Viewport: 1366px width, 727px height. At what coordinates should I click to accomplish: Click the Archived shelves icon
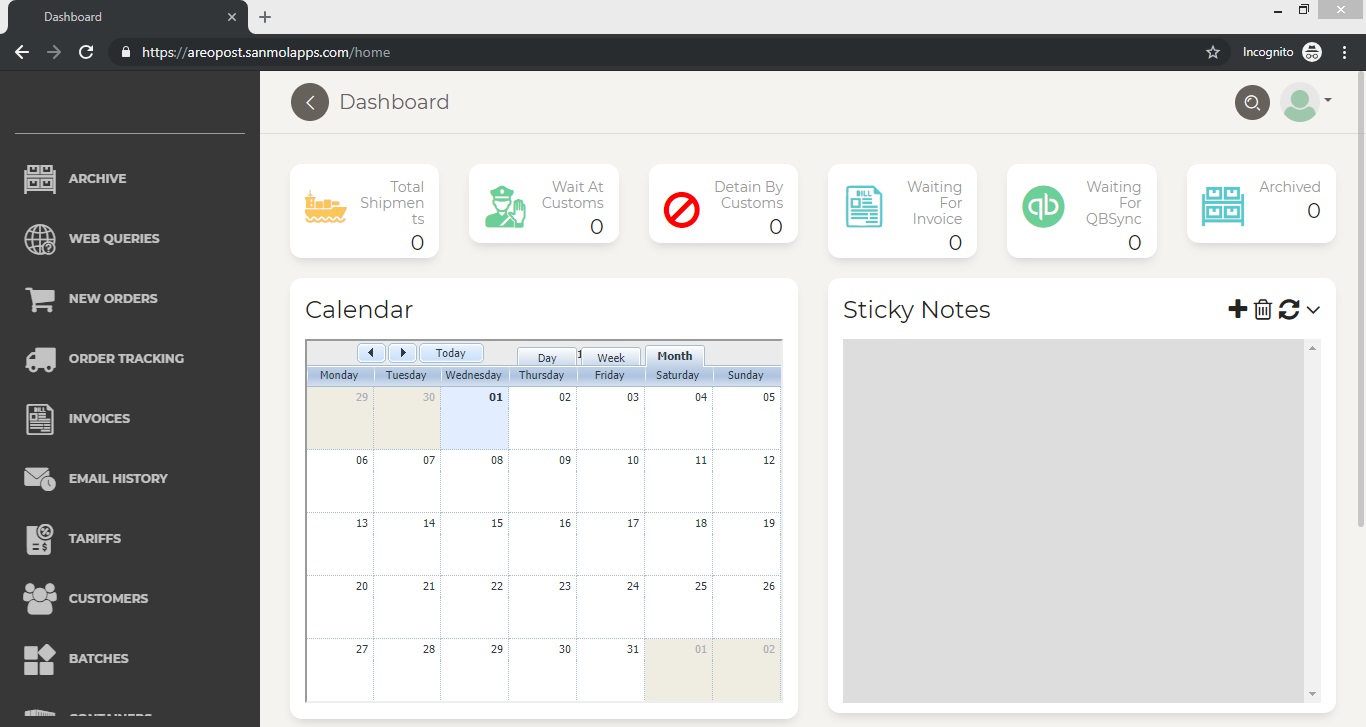coord(1222,206)
